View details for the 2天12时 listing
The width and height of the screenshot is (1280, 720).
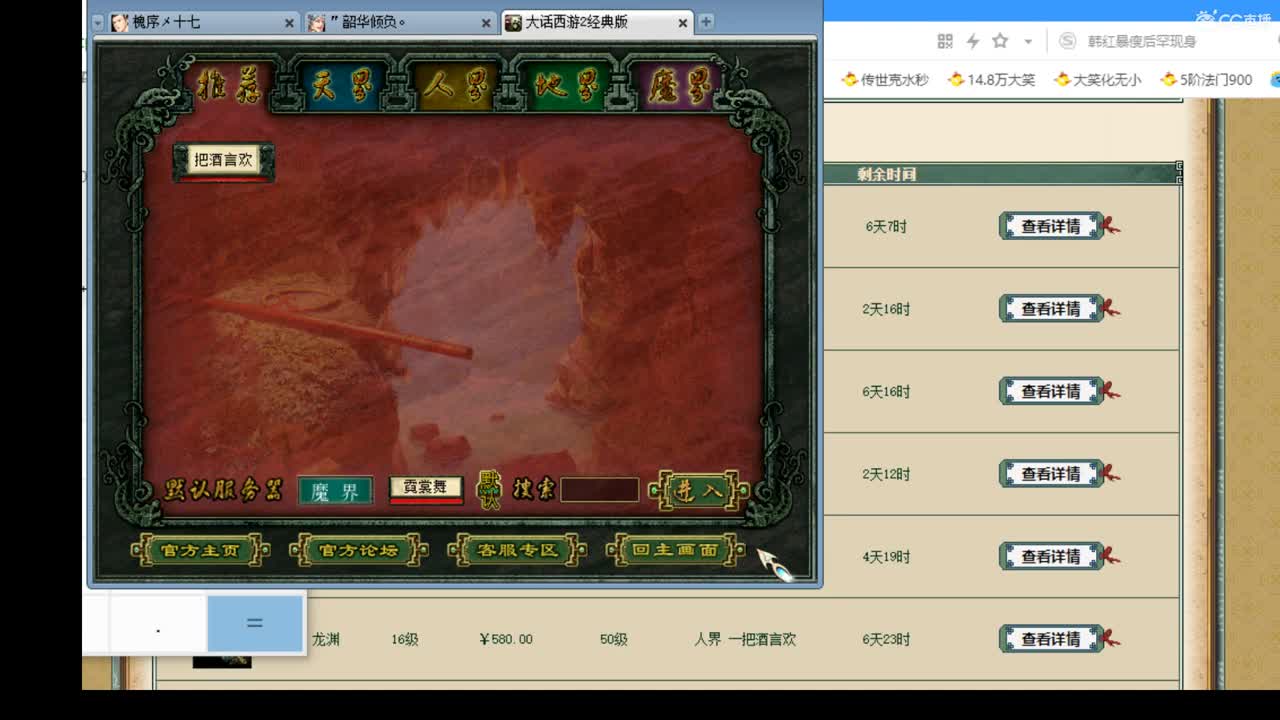point(1051,474)
